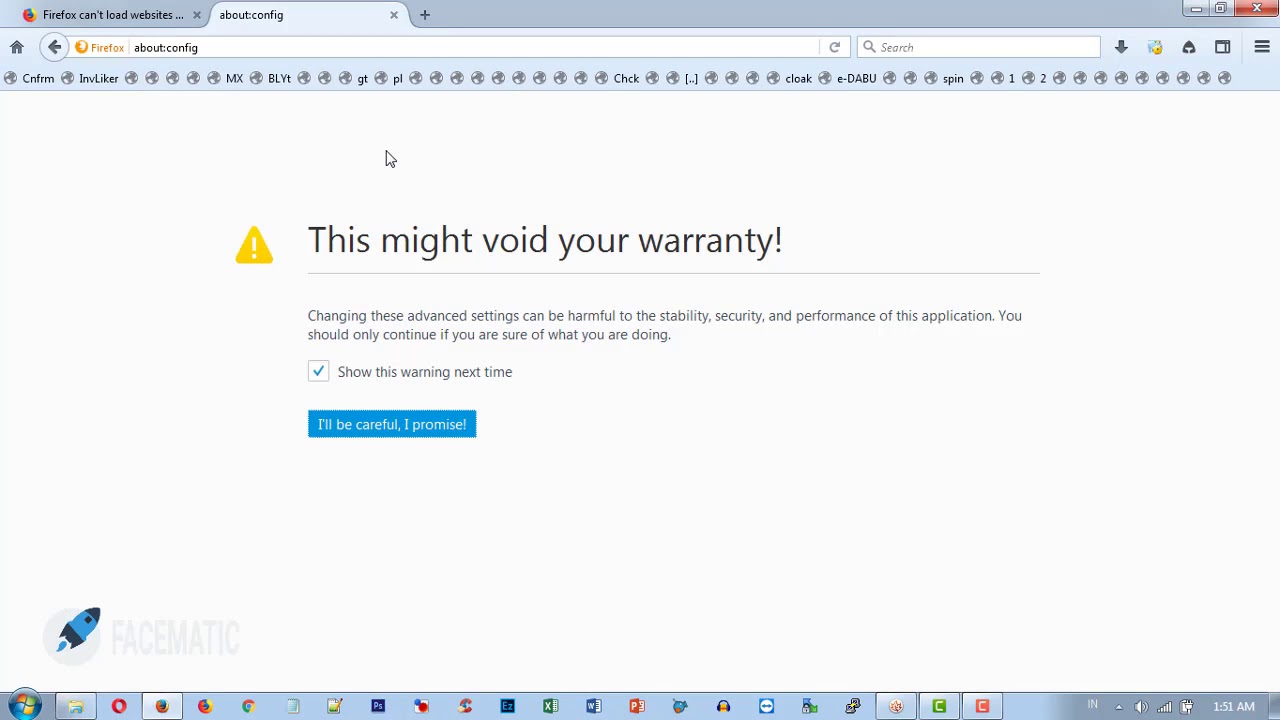Open Chrome from the taskbar
Viewport: 1280px width, 720px height.
click(x=248, y=706)
